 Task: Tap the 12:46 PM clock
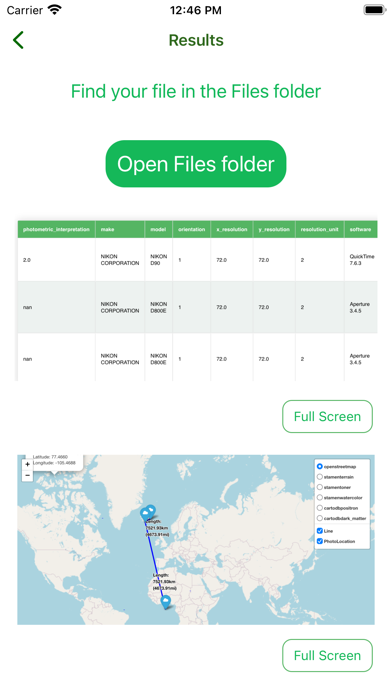point(196,10)
